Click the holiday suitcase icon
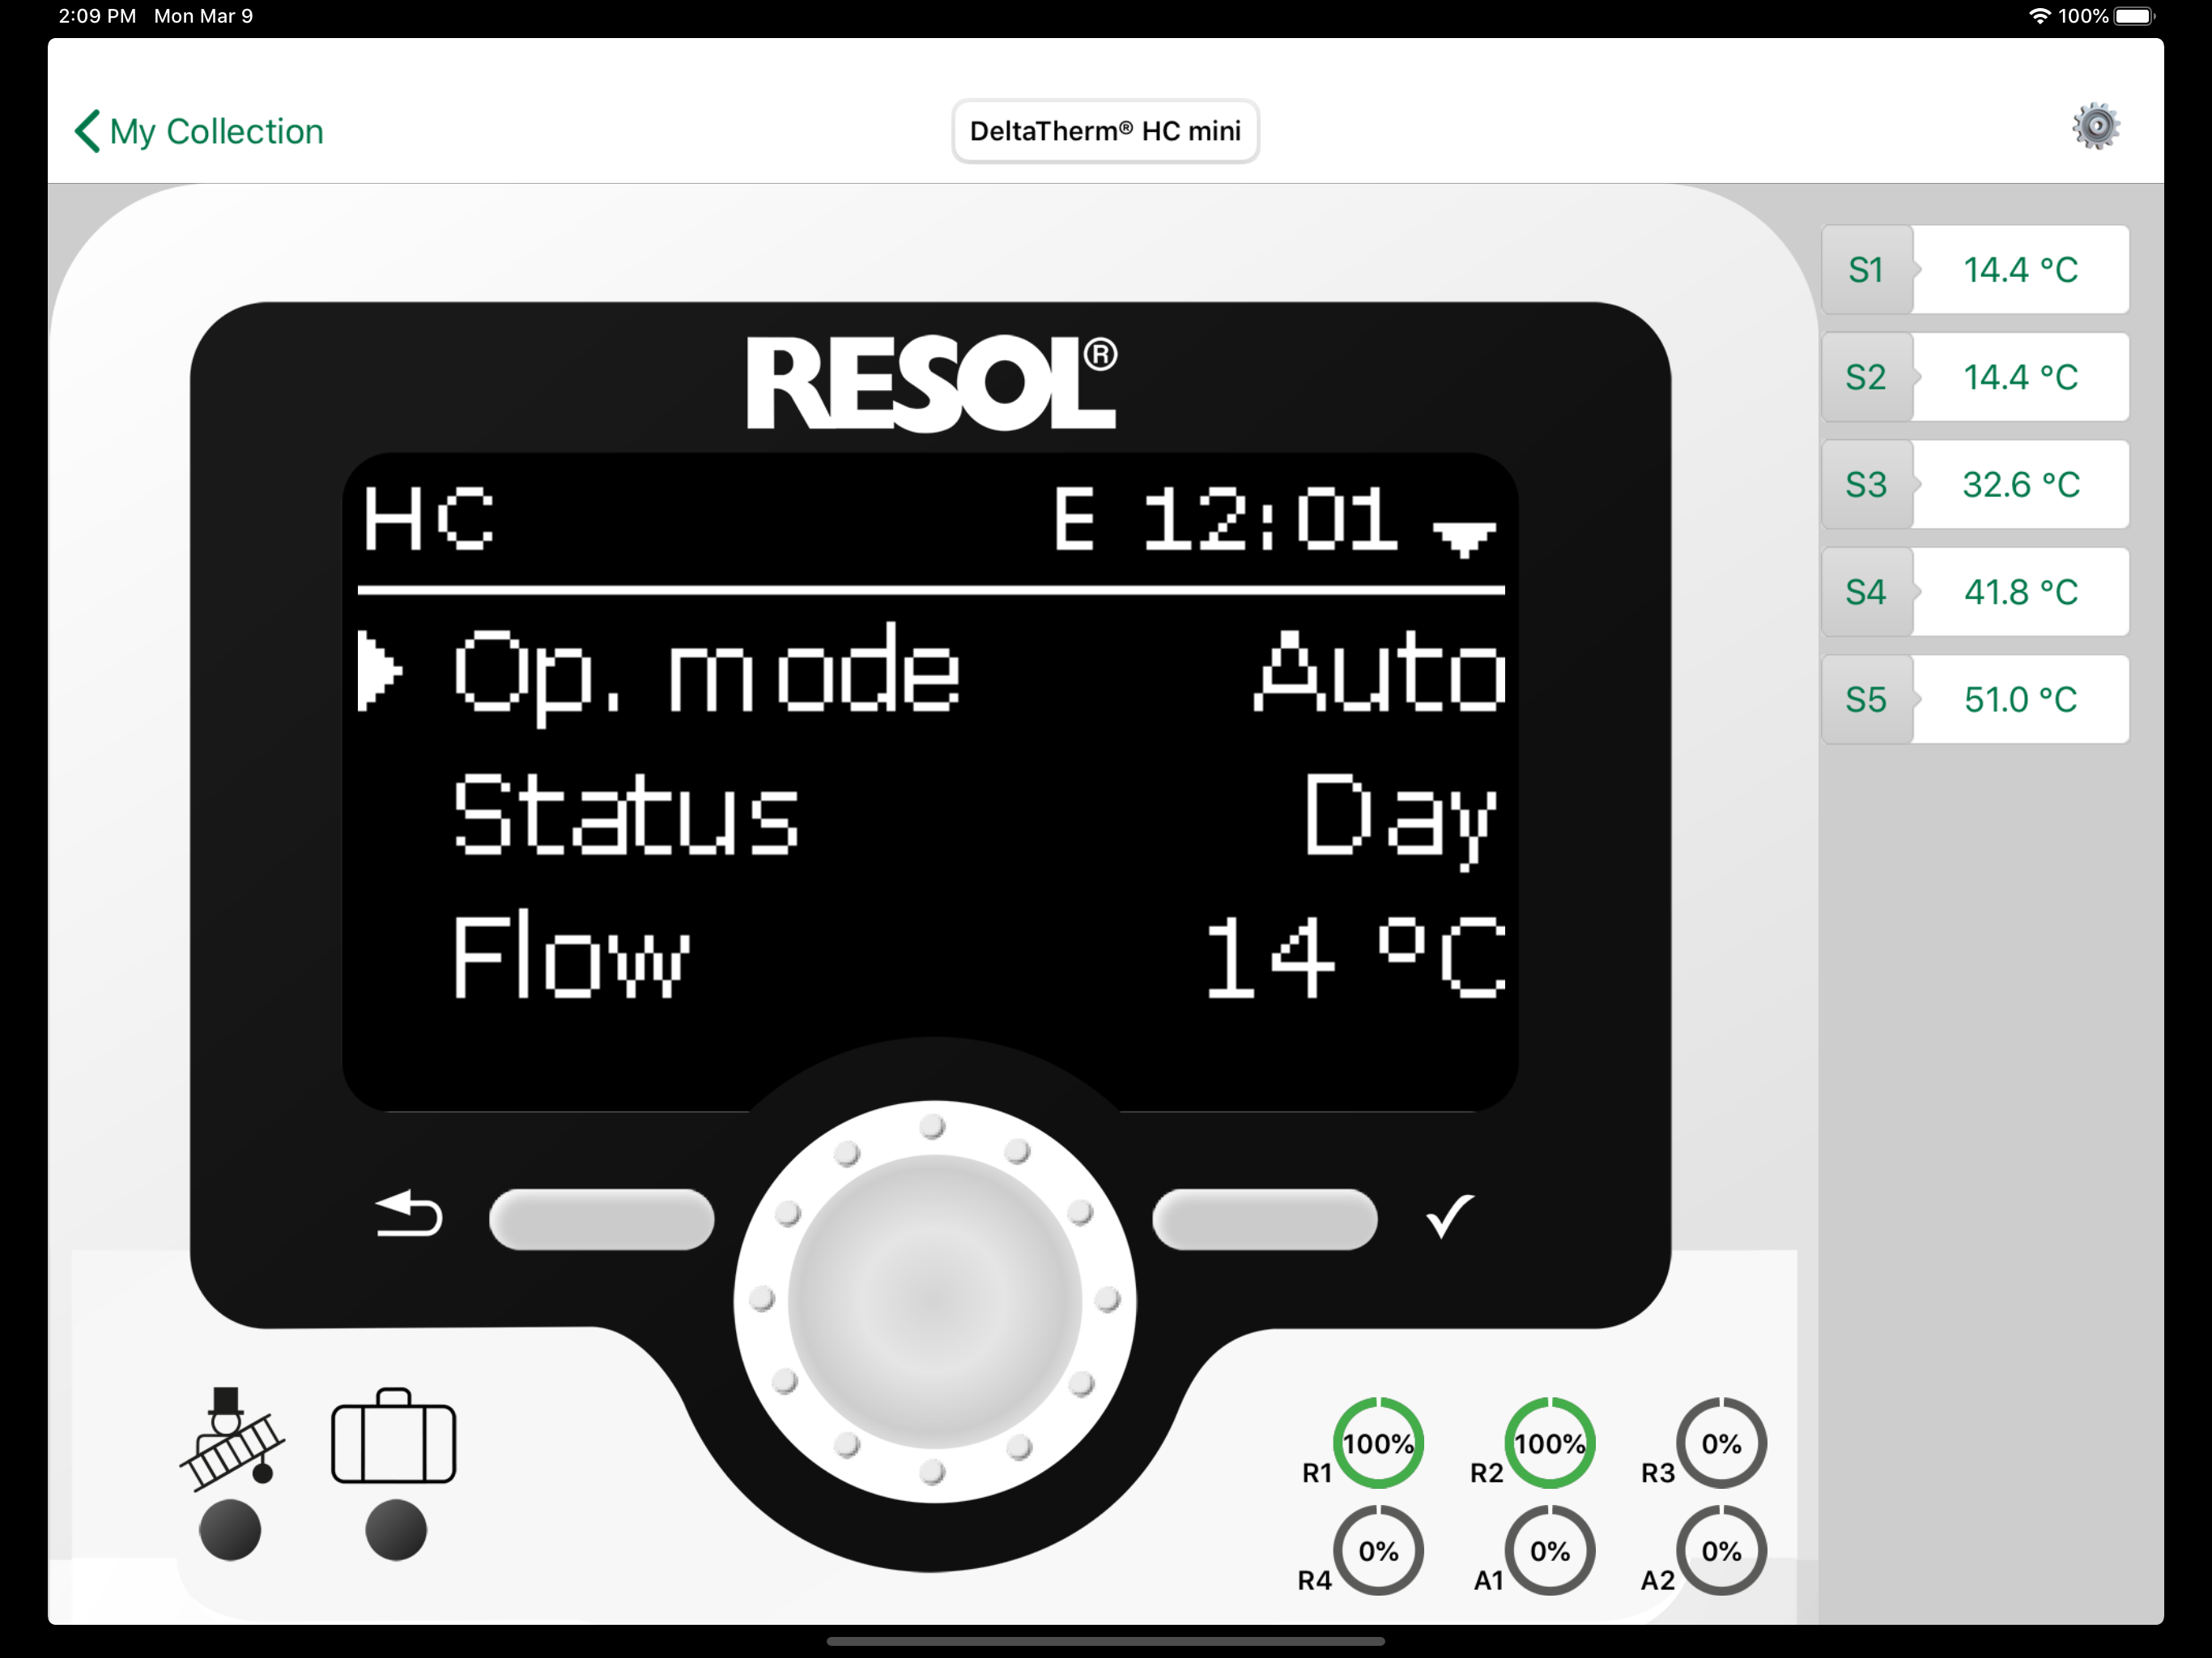Screen dimensions: 2212x1658 394,1436
